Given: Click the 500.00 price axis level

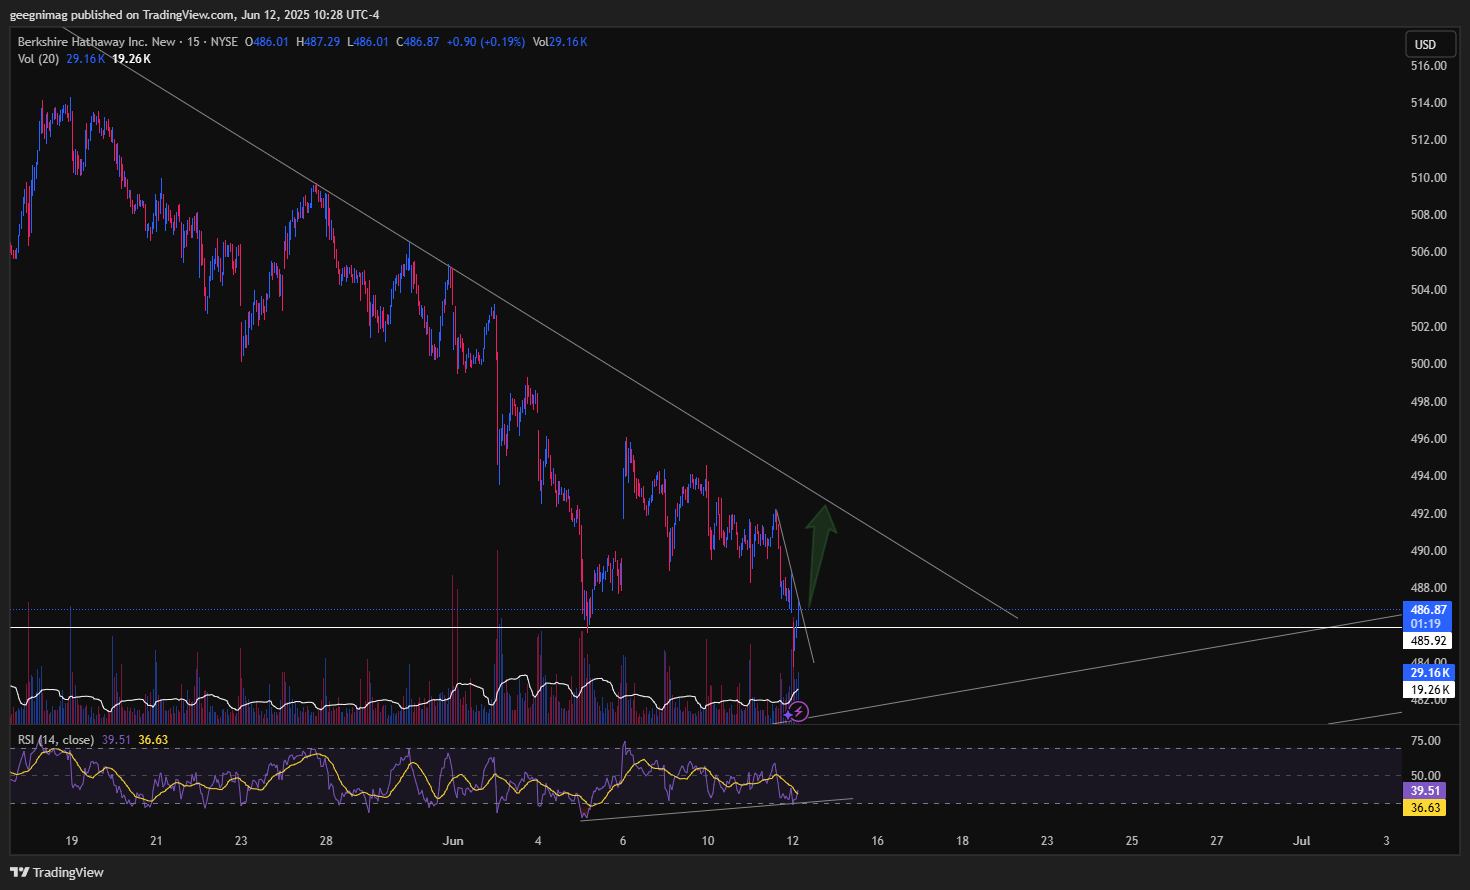Looking at the screenshot, I should coord(1428,364).
